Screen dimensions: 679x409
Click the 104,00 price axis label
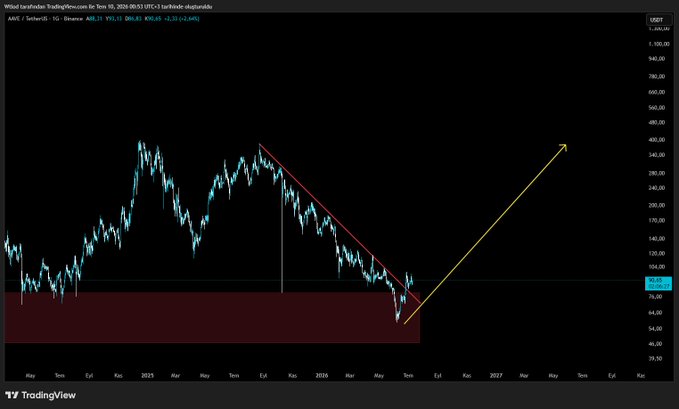click(656, 267)
